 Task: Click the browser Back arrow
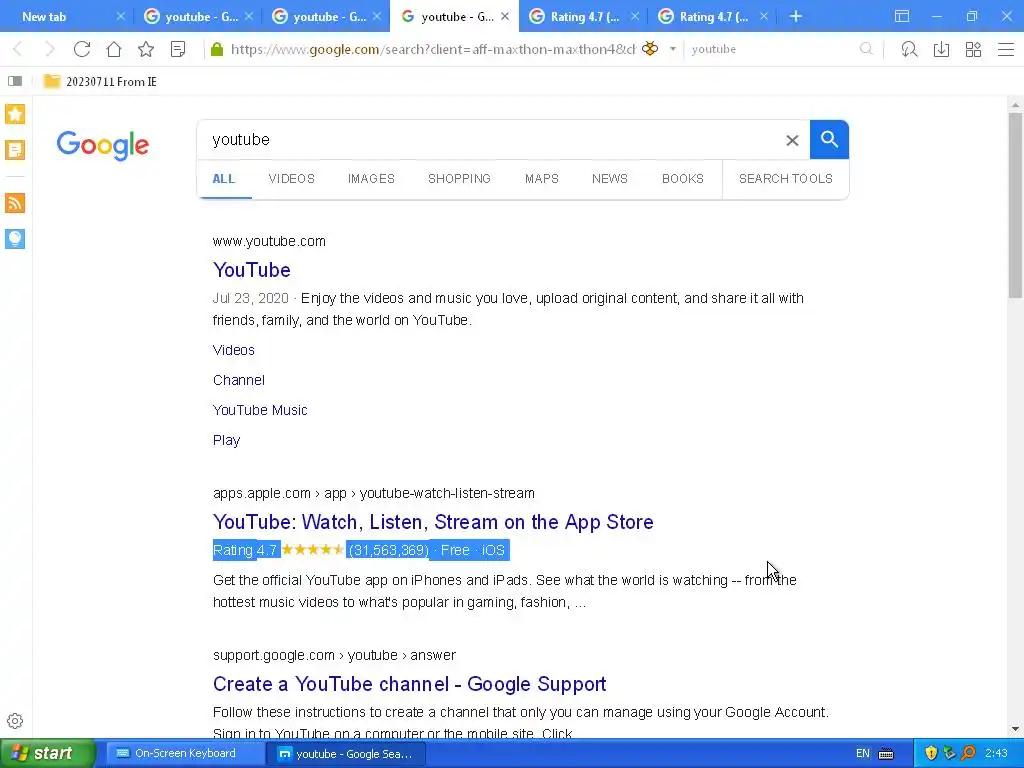pos(18,49)
